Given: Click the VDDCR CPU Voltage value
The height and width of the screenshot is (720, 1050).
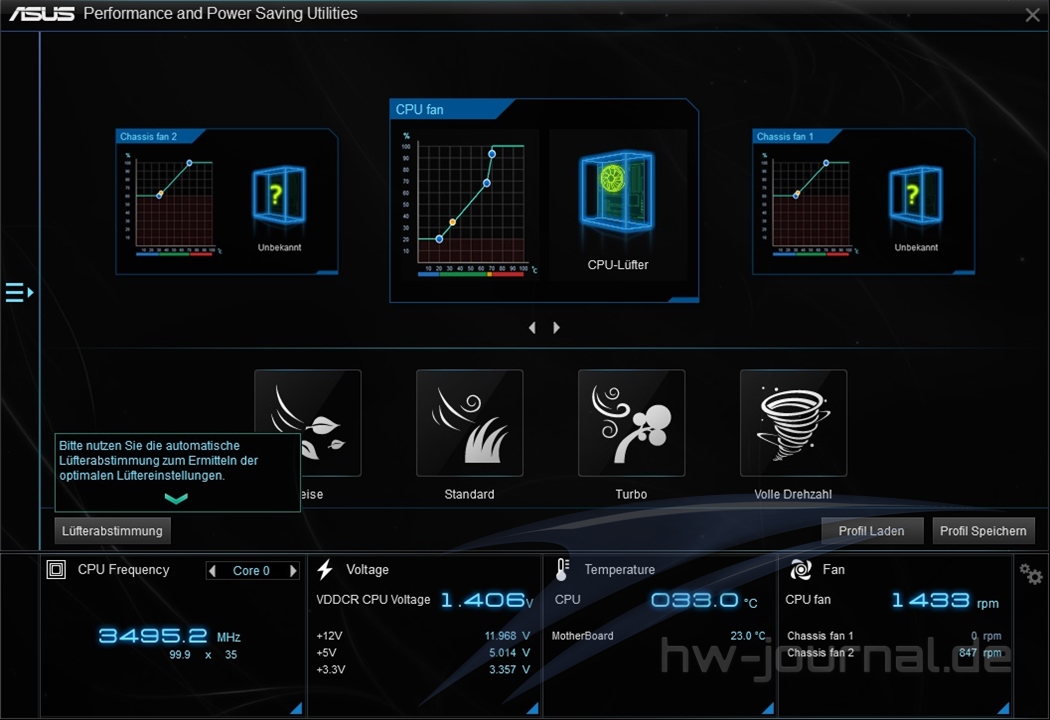Looking at the screenshot, I should click(486, 600).
